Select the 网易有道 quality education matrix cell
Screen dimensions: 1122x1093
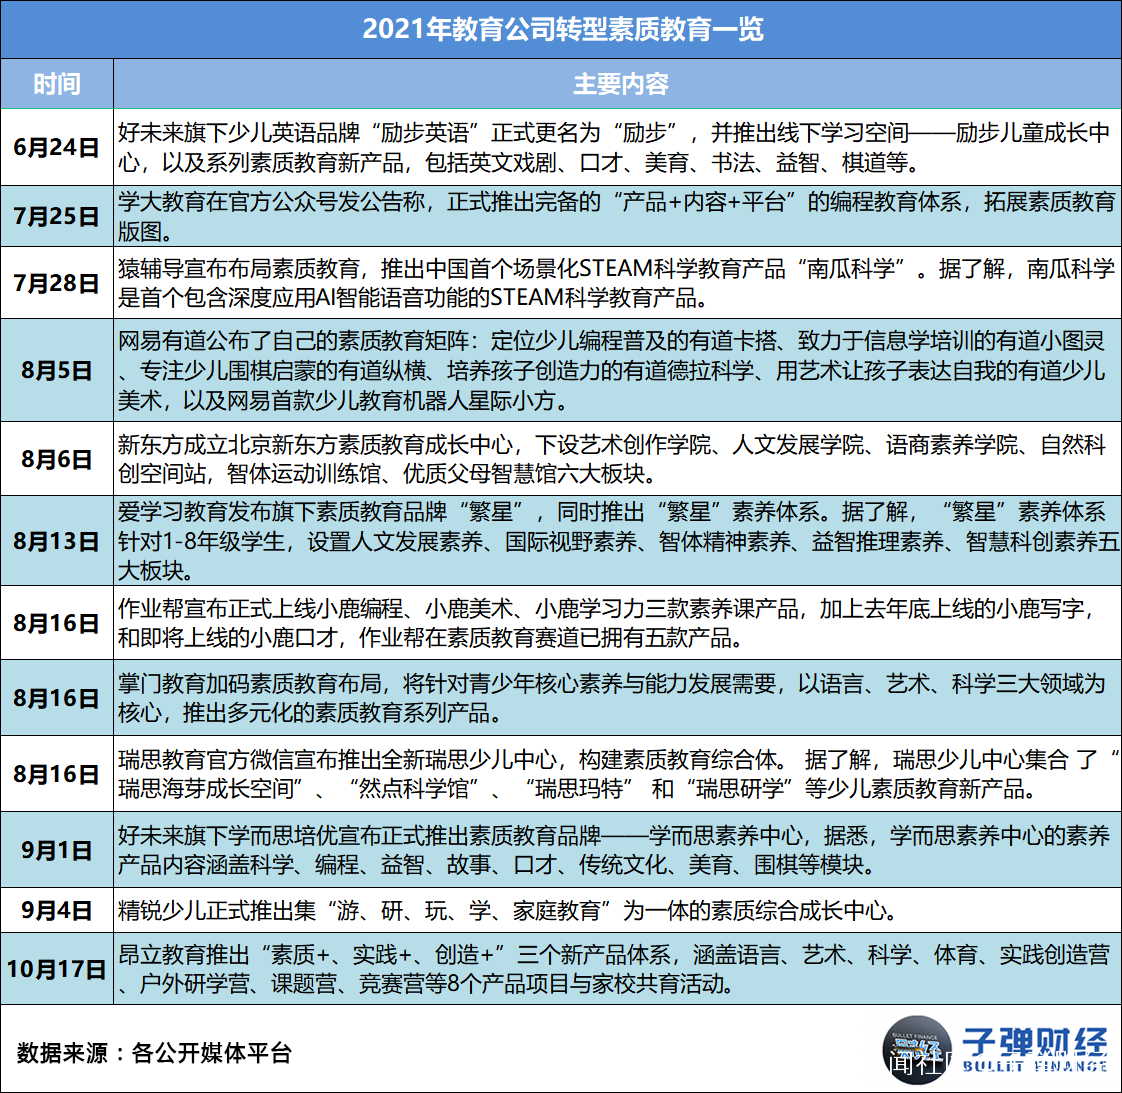[x=618, y=370]
